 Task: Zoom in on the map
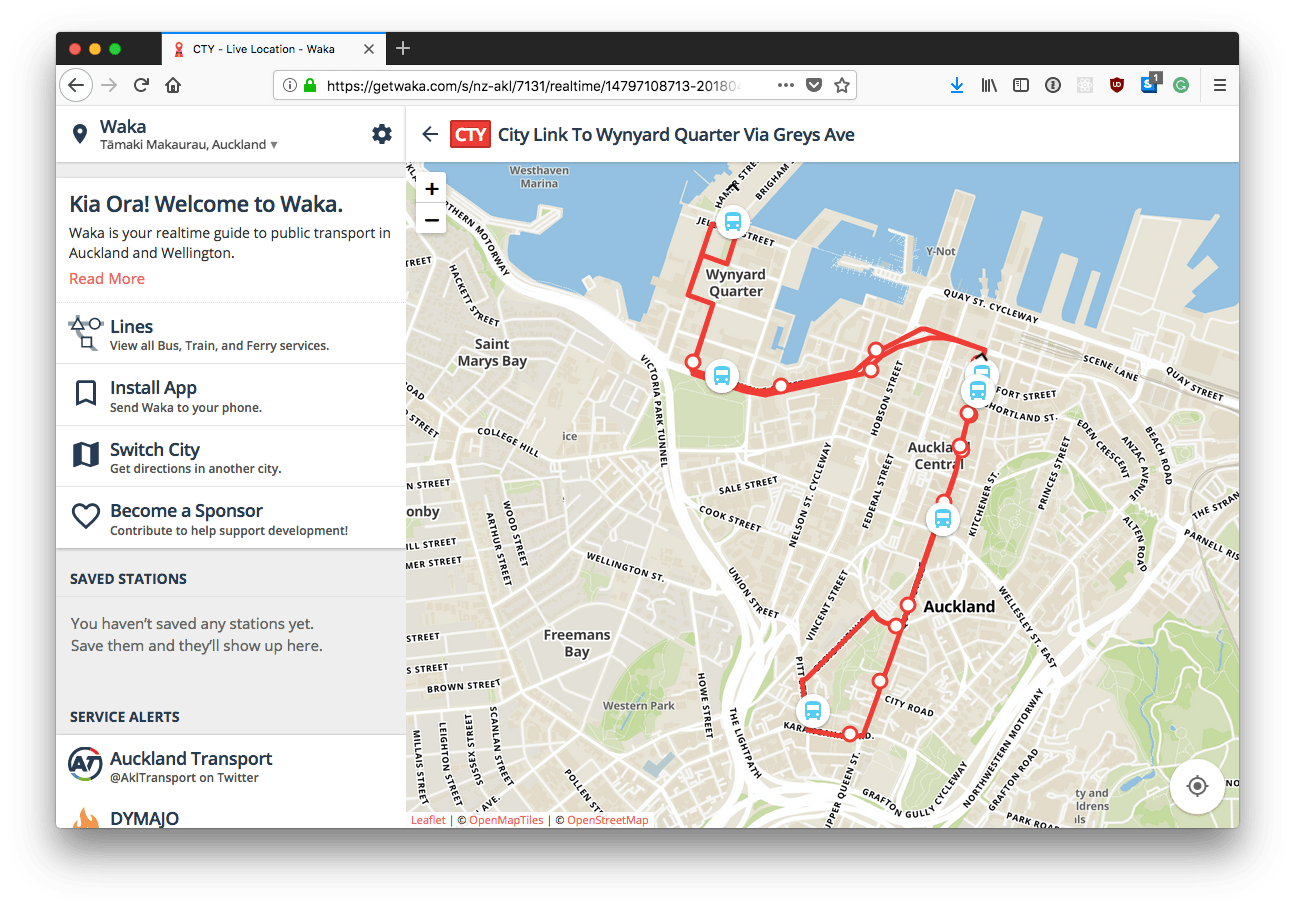tap(431, 188)
